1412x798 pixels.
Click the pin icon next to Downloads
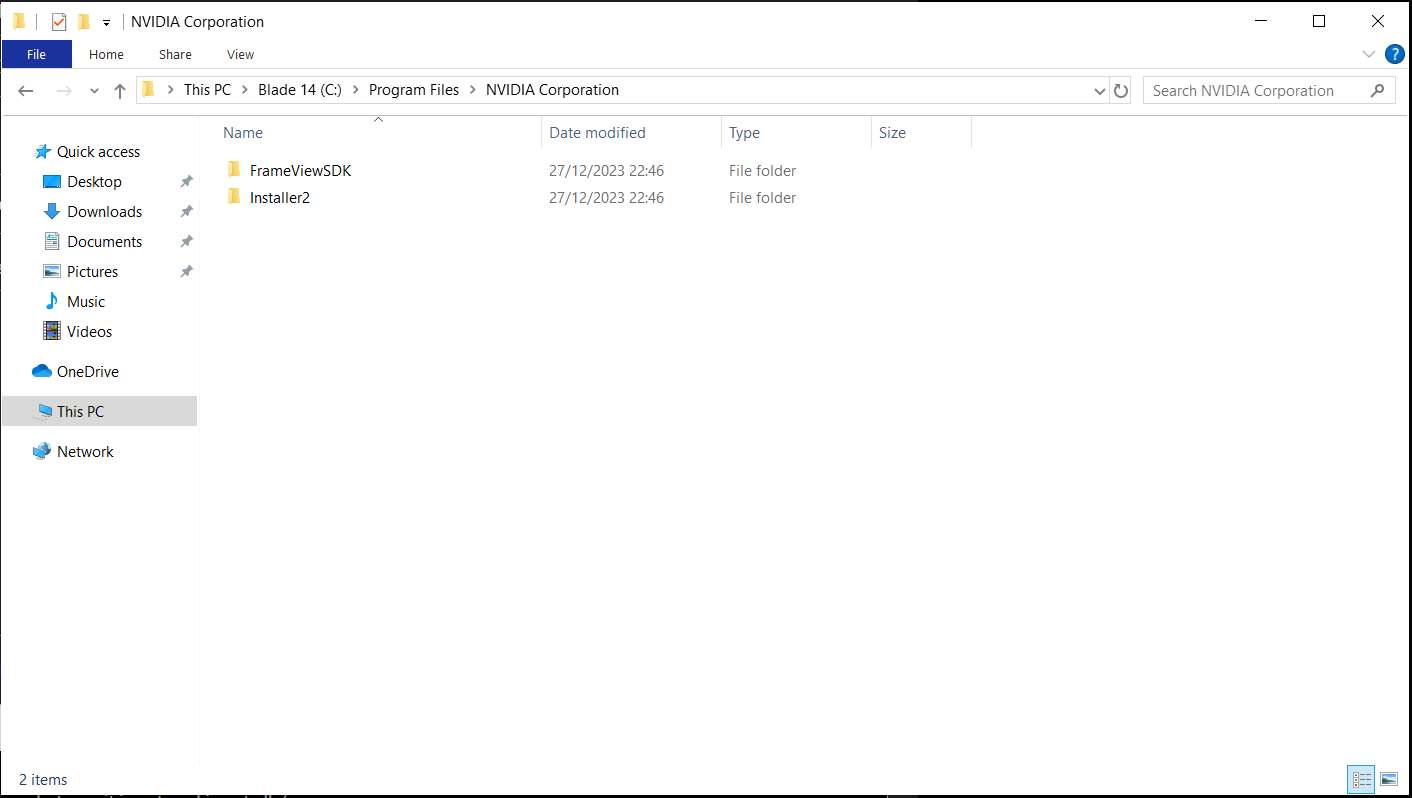tap(186, 212)
